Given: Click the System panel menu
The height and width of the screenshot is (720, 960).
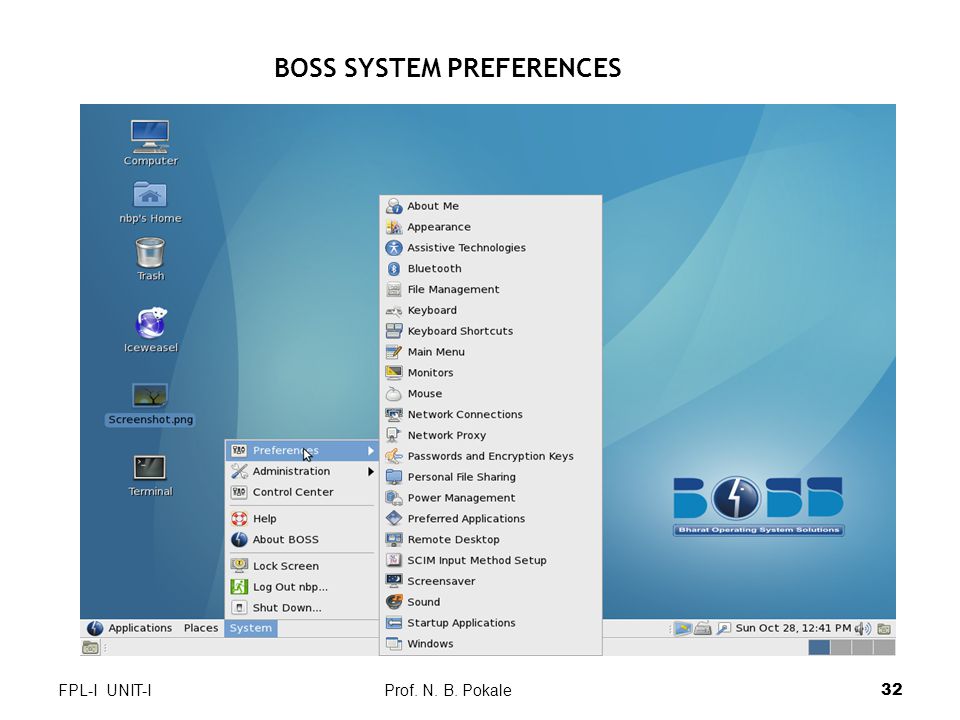Looking at the screenshot, I should point(250,628).
